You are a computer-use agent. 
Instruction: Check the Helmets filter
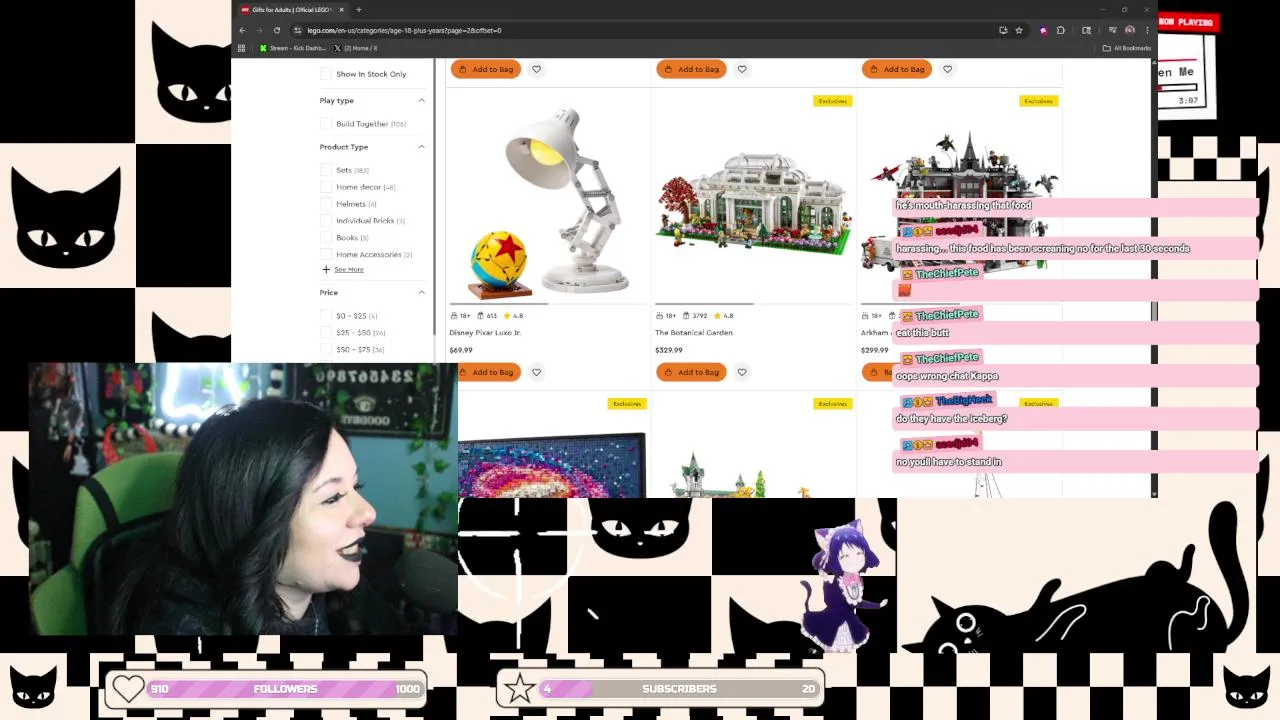(x=325, y=204)
